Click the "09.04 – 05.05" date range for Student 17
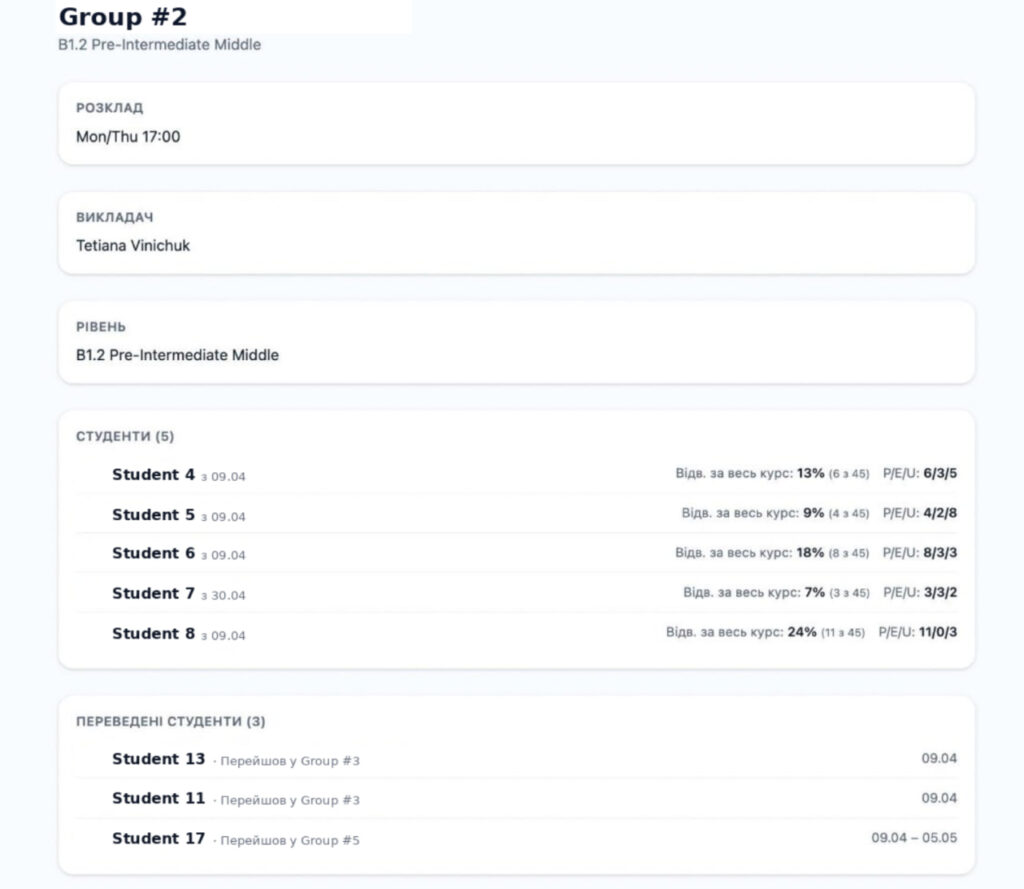Screen dimensions: 1024x889 click(914, 838)
